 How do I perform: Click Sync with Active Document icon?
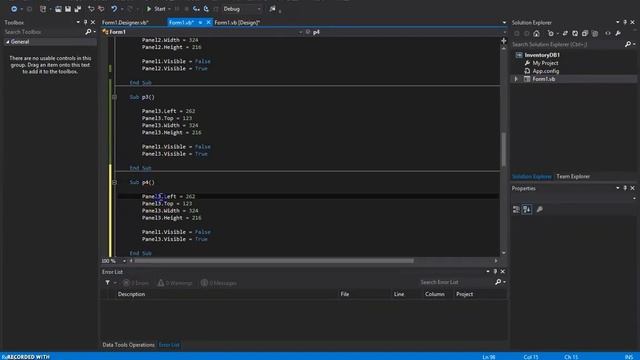[x=565, y=33]
